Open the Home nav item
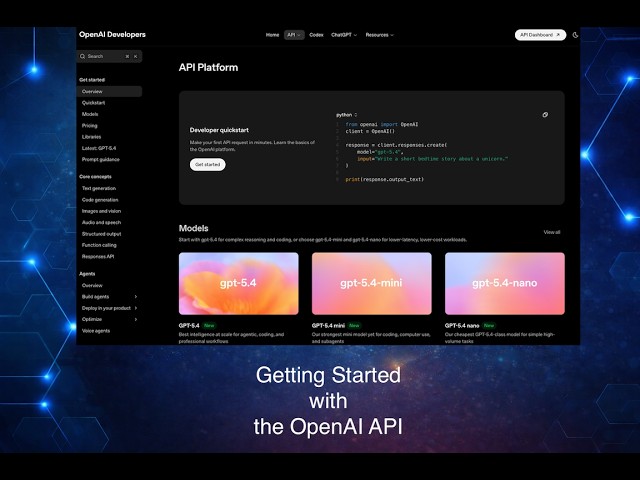The width and height of the screenshot is (640, 480). click(x=272, y=35)
